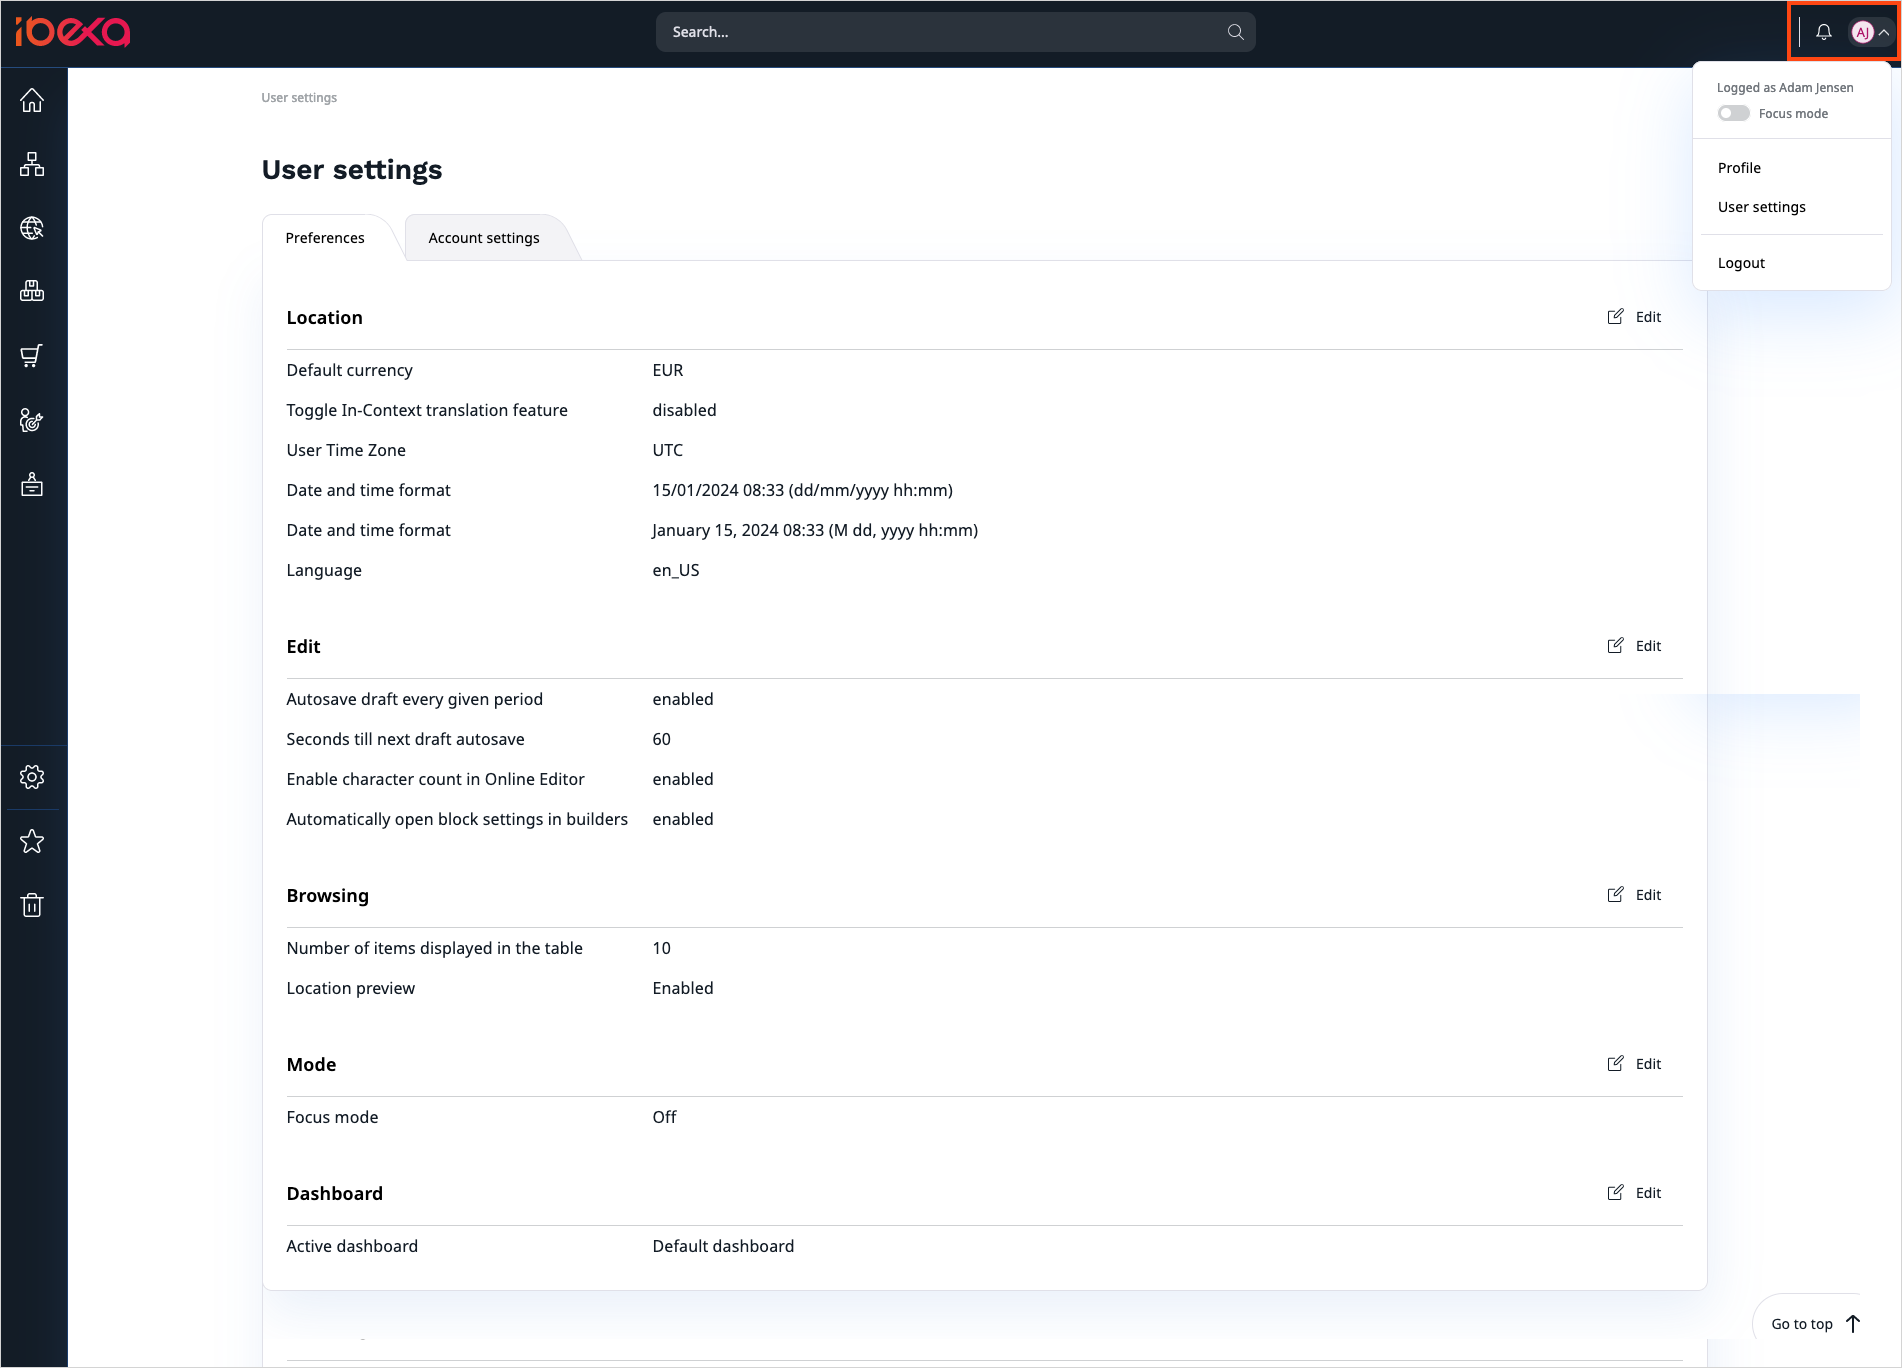Open the shopping cart commerce icon
The height and width of the screenshot is (1368, 1902).
pyautogui.click(x=33, y=355)
